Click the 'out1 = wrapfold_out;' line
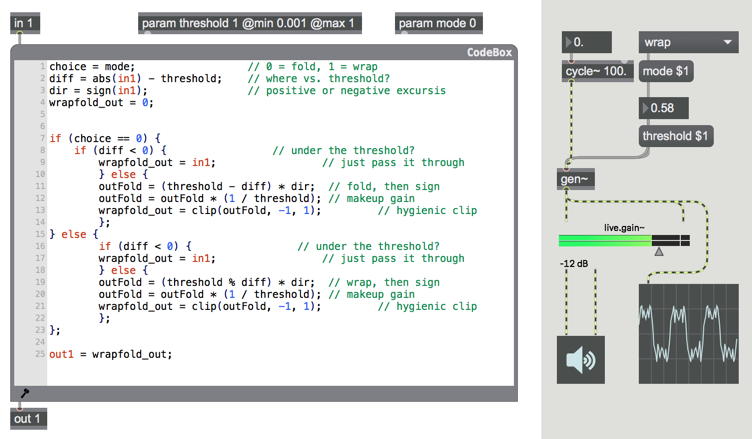752x439 pixels. pyautogui.click(x=110, y=355)
